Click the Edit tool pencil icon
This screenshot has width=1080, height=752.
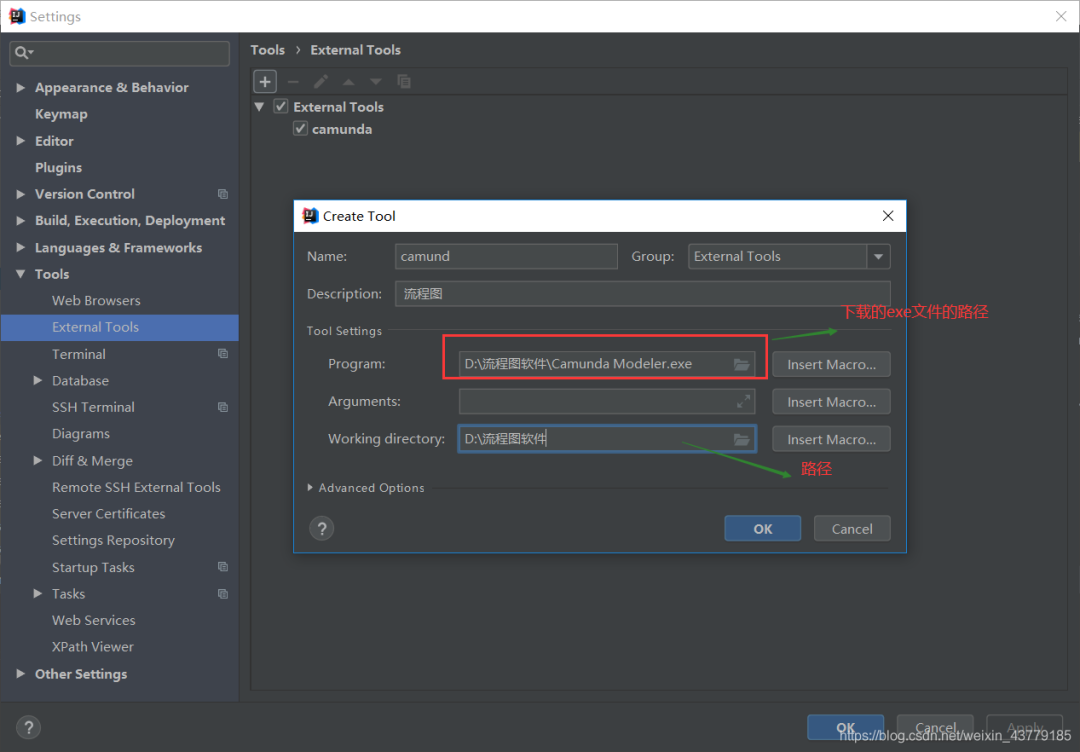click(x=321, y=82)
